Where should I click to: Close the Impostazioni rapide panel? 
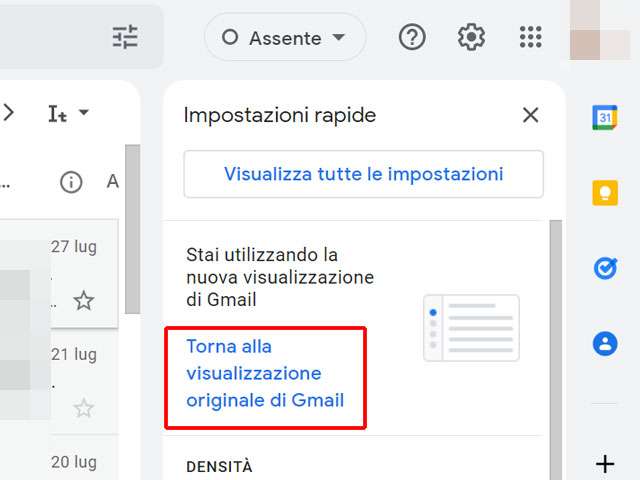coord(531,115)
